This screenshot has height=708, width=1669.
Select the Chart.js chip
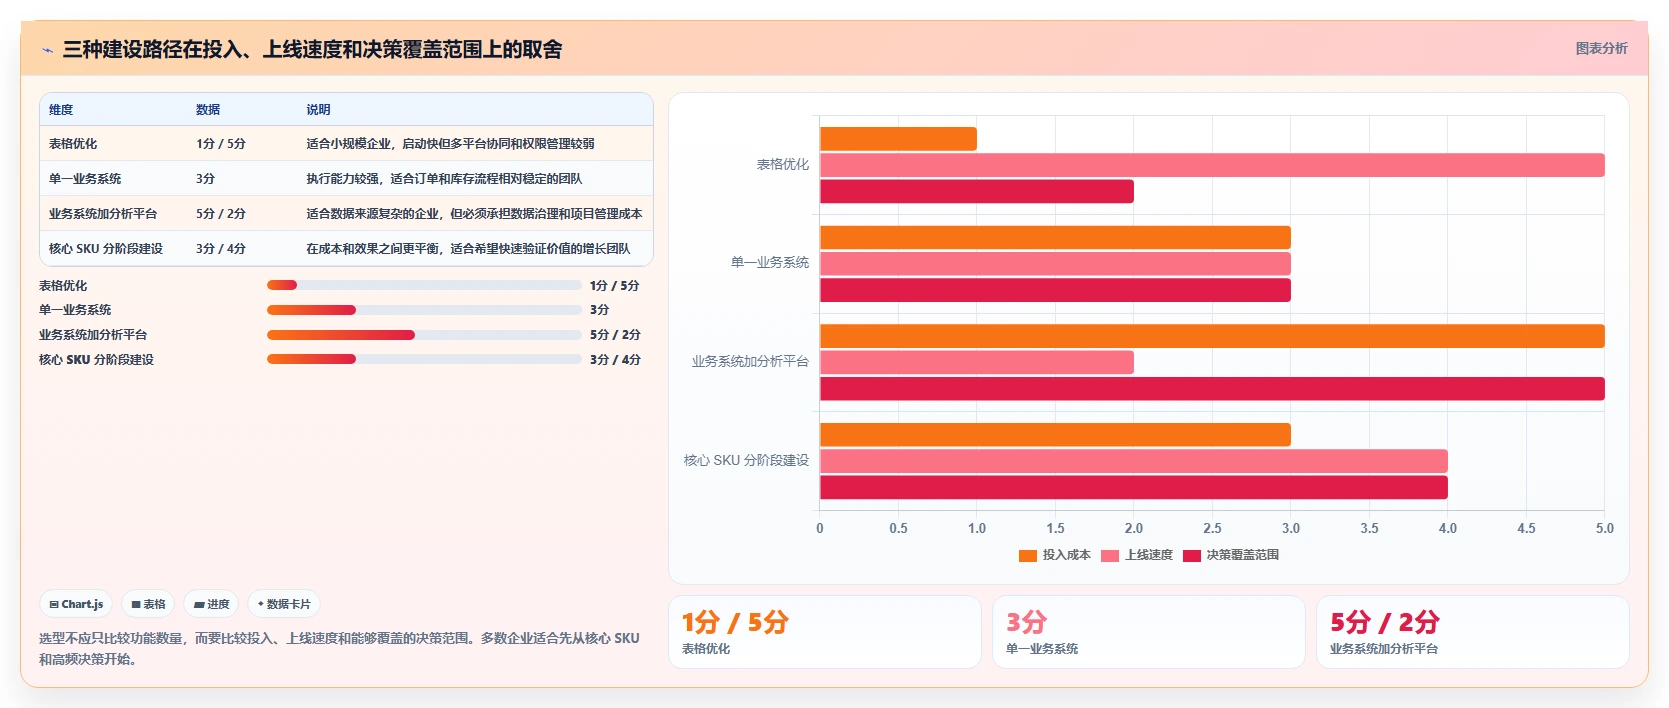pos(76,604)
